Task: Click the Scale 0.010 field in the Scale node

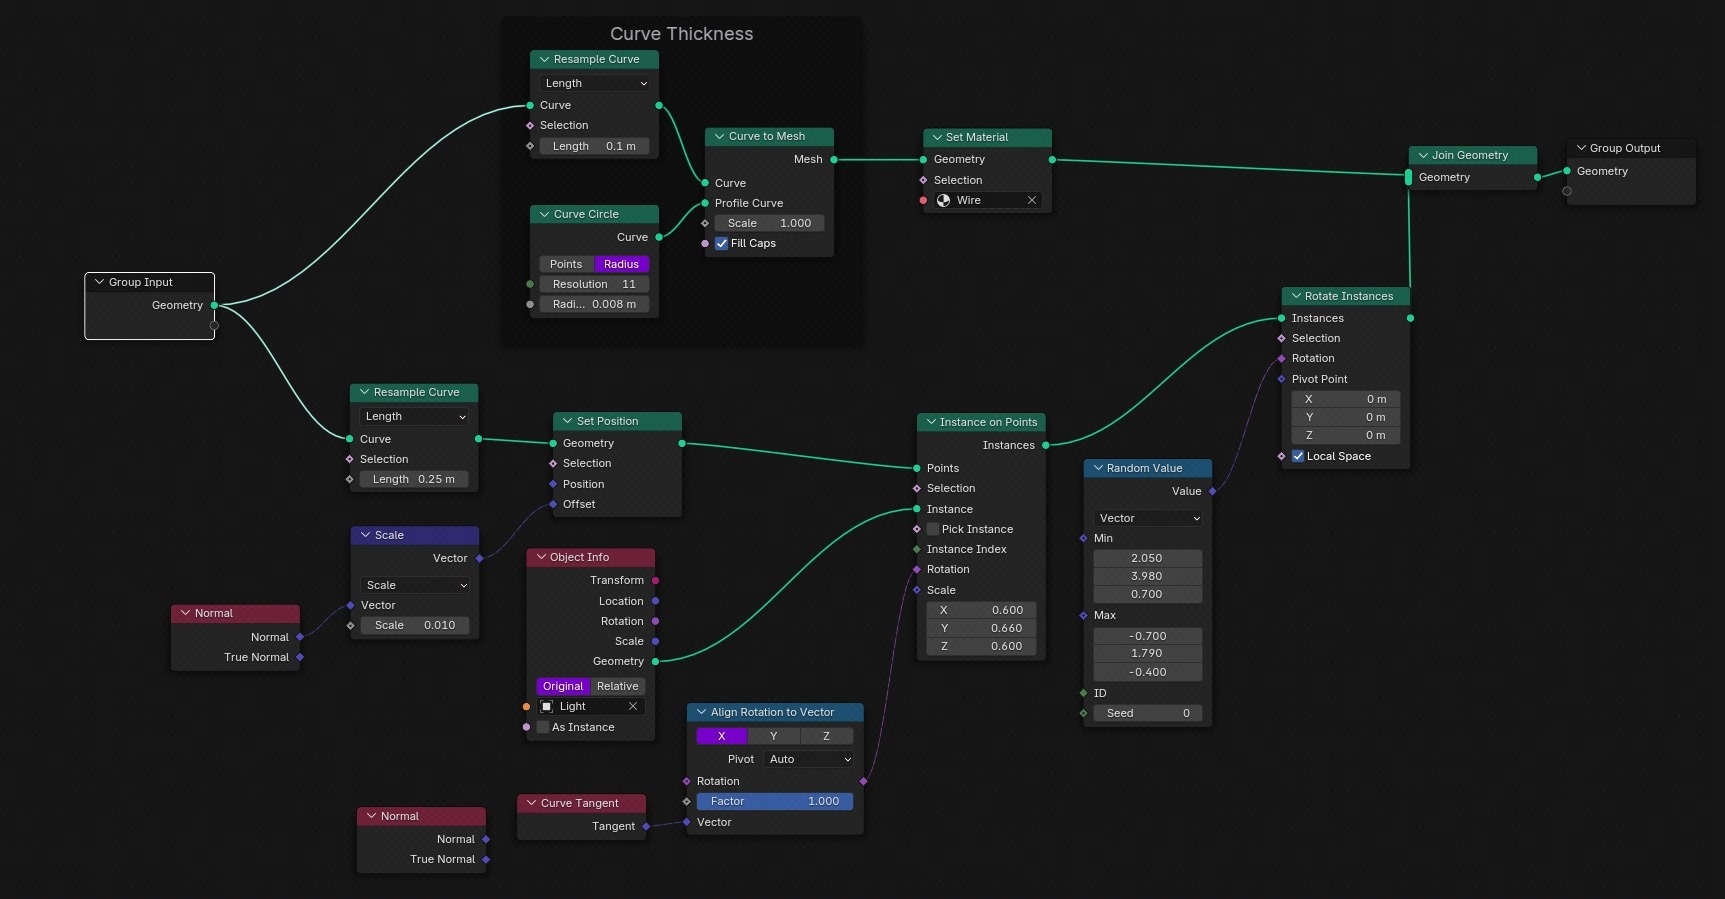Action: pyautogui.click(x=415, y=625)
